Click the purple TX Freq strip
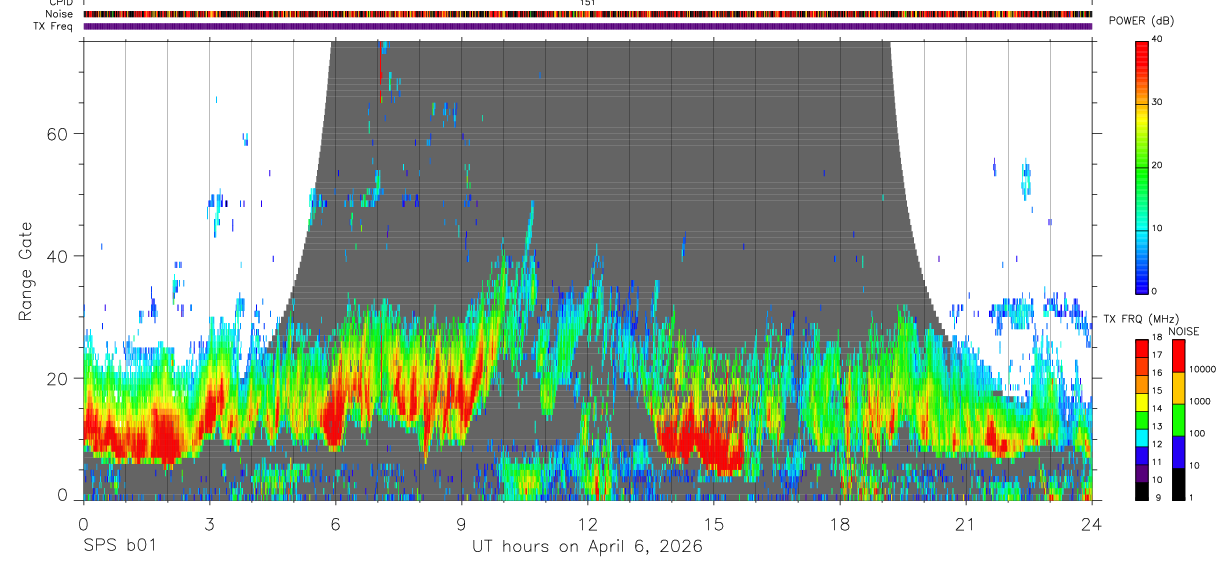Screen dimensions: 1228x567 coord(588,26)
